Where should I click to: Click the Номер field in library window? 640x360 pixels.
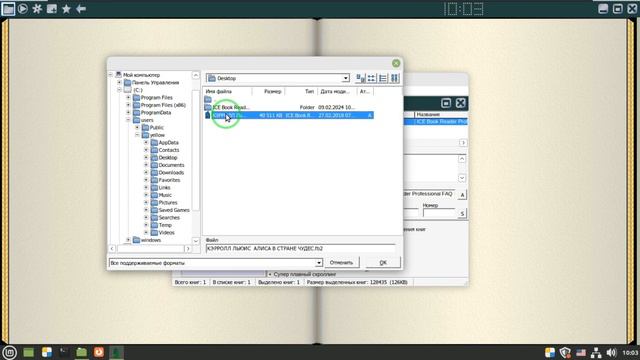439,213
